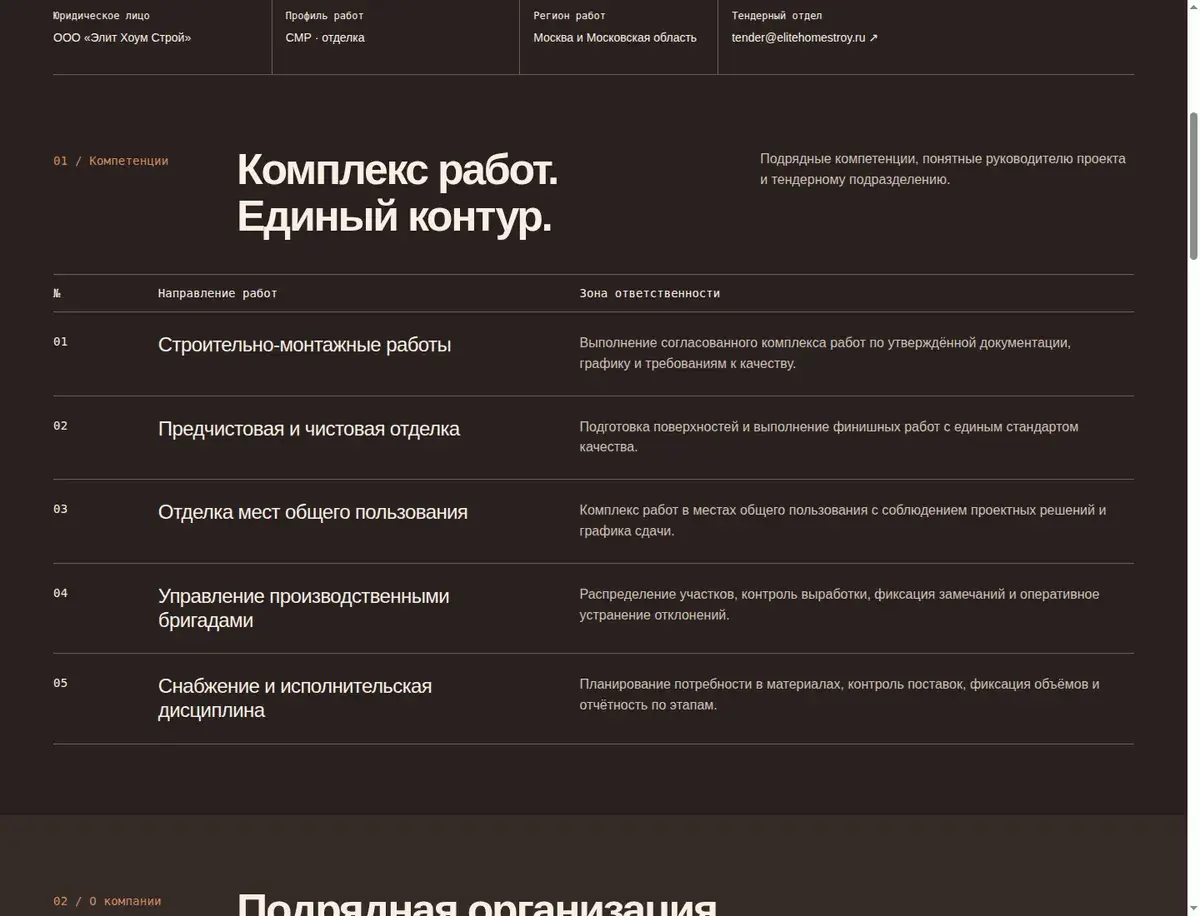Click the text ООО «Элит Хоум Строй»

(x=122, y=38)
